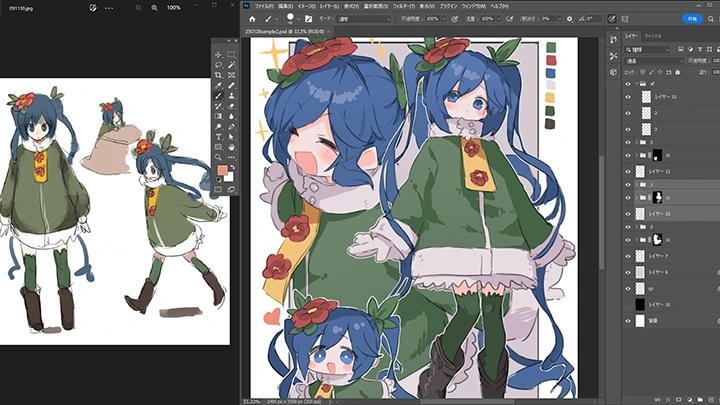This screenshot has width=720, height=405.
Task: Select the Zoom magnifier tool
Action: (x=219, y=158)
